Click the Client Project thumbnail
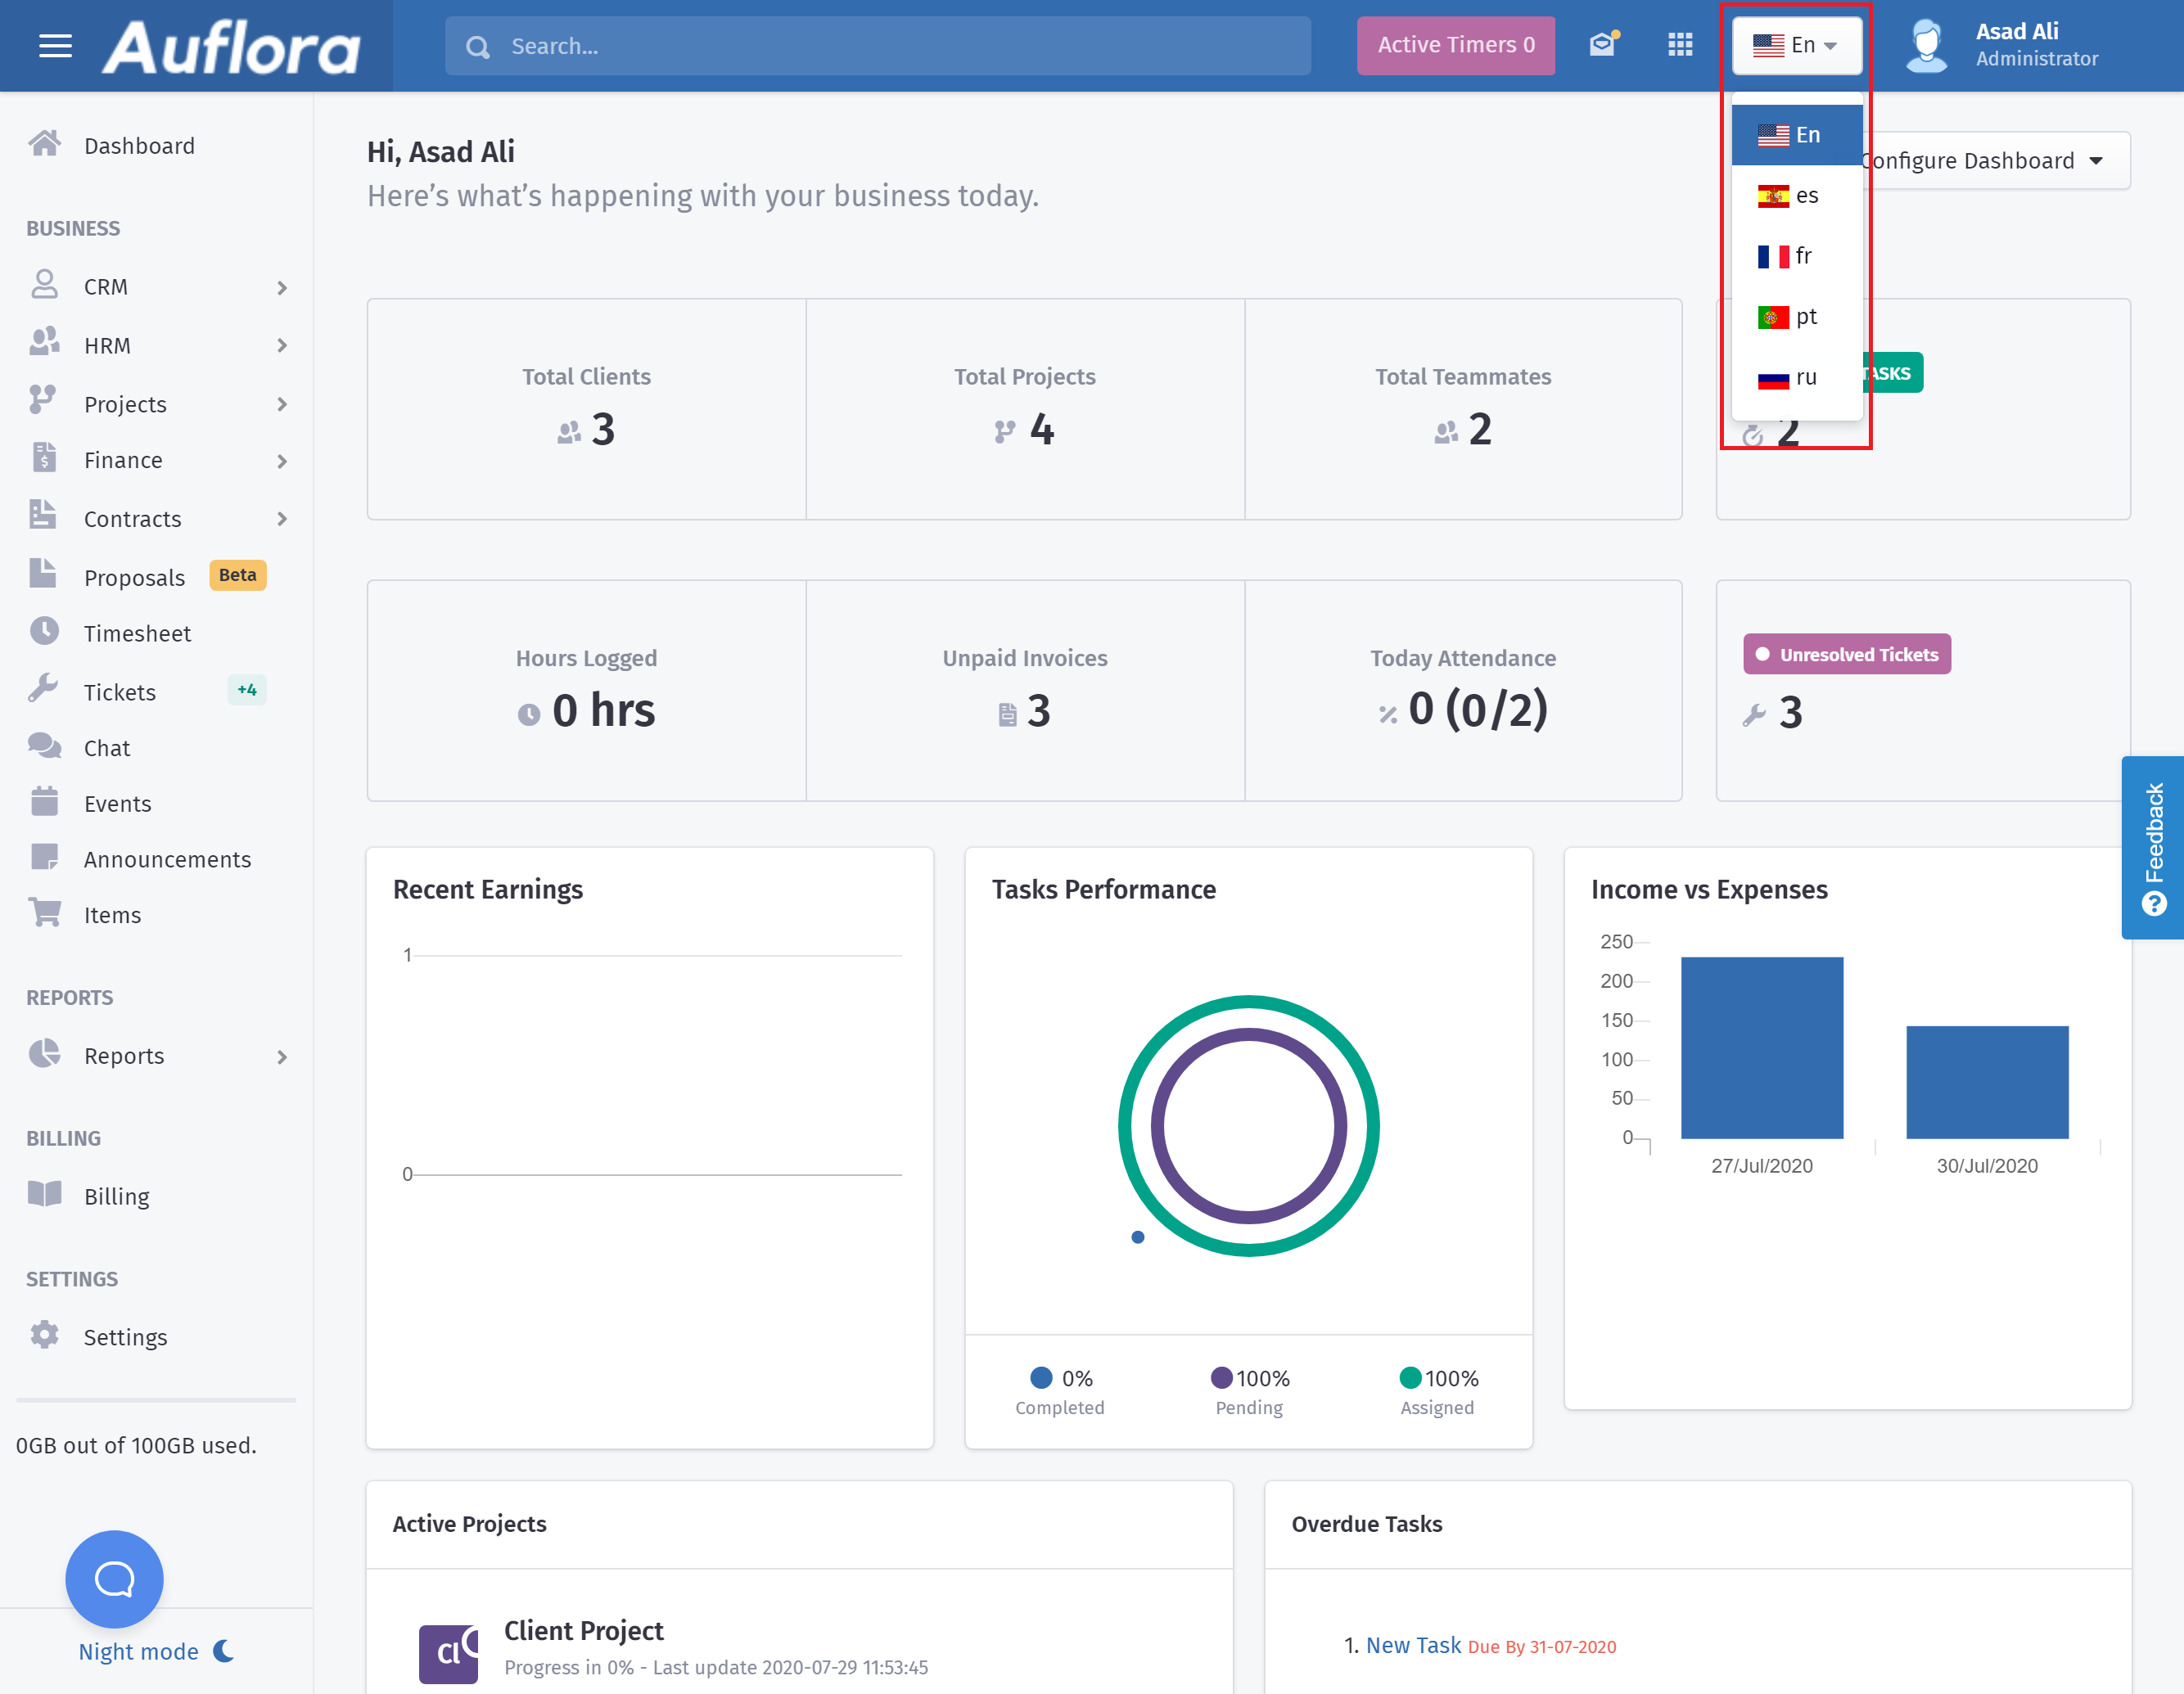2184x1694 pixels. (x=448, y=1653)
